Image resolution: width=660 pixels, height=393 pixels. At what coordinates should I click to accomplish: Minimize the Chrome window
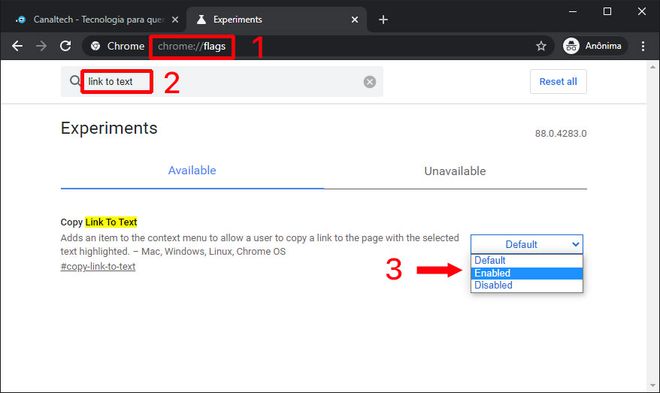(573, 12)
